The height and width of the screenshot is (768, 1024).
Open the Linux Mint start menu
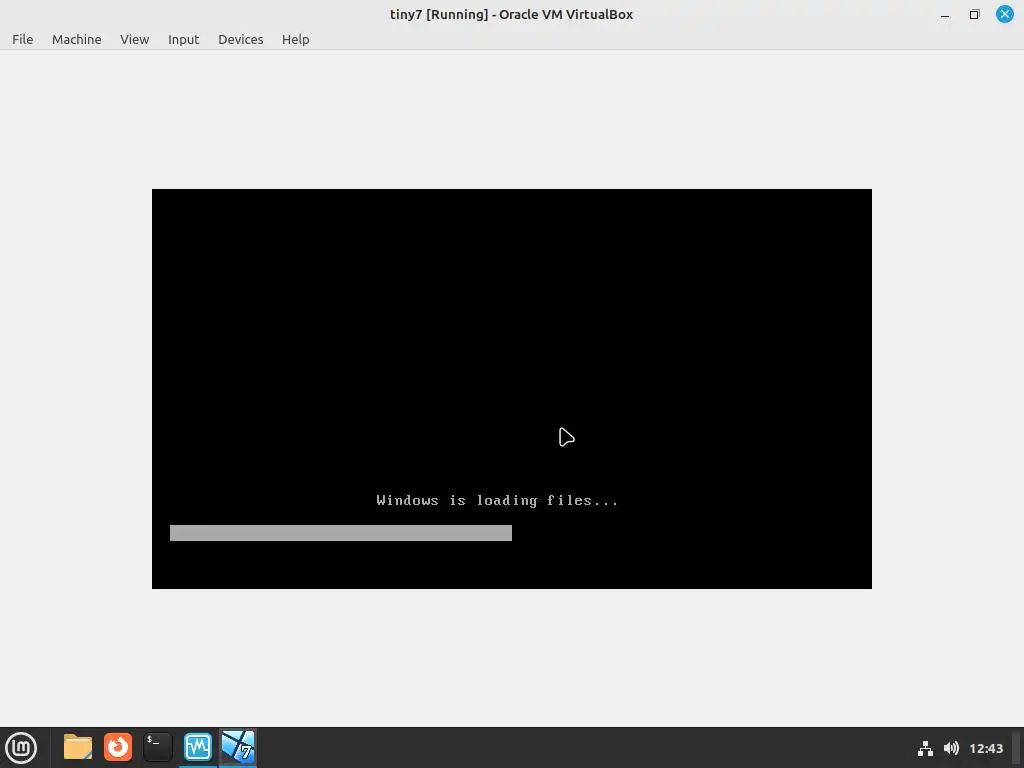[21, 748]
